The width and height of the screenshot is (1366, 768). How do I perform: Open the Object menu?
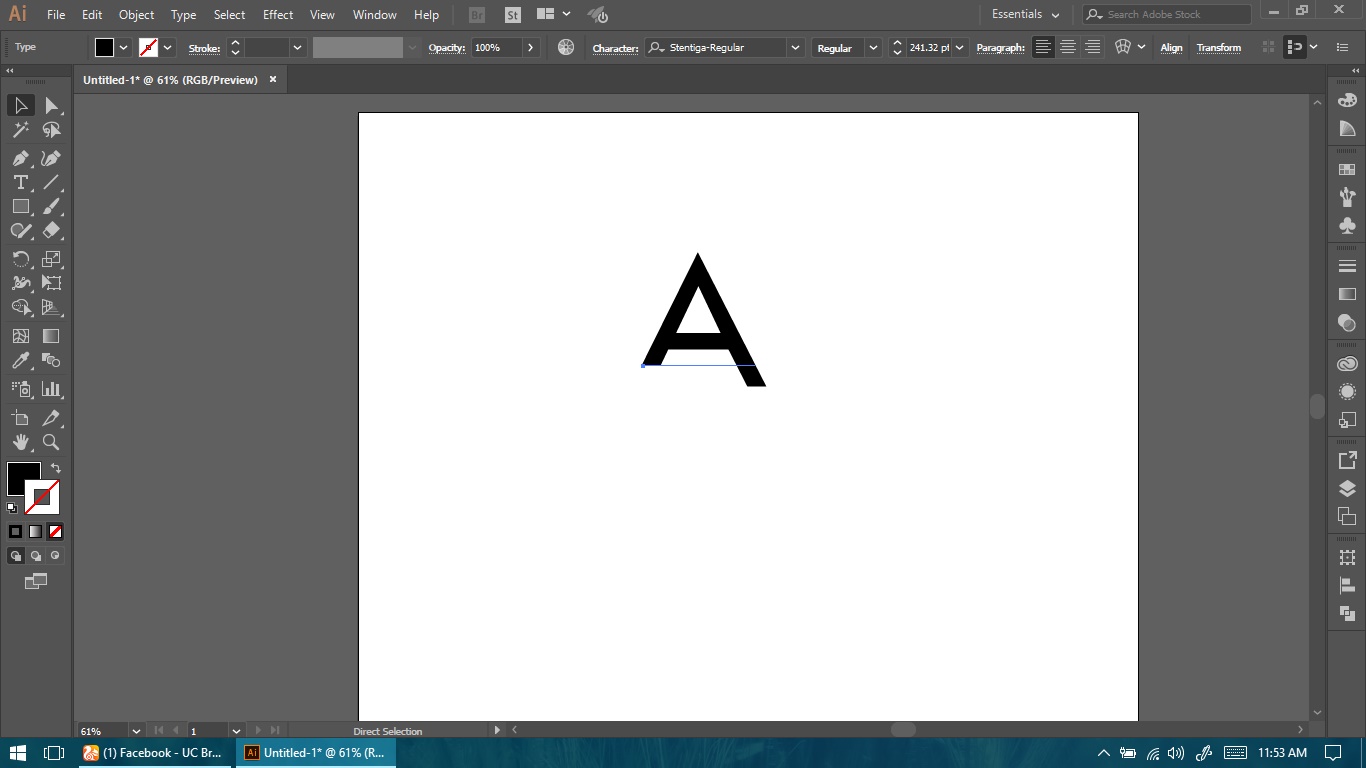click(136, 15)
